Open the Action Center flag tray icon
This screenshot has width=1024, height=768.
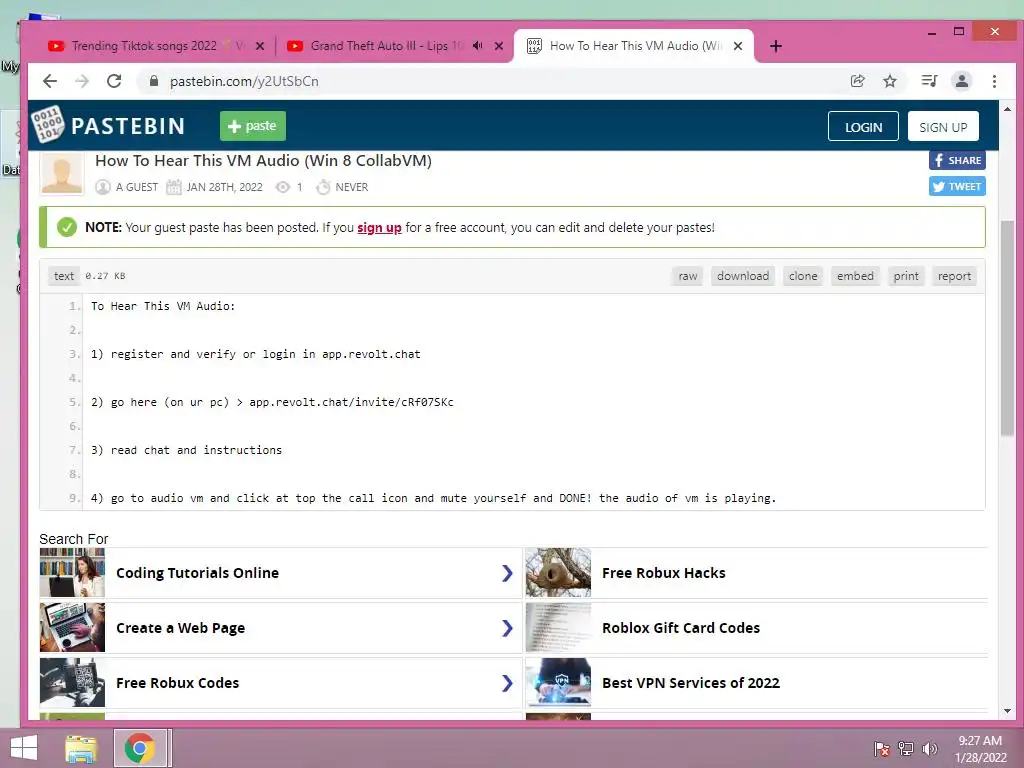[882, 748]
